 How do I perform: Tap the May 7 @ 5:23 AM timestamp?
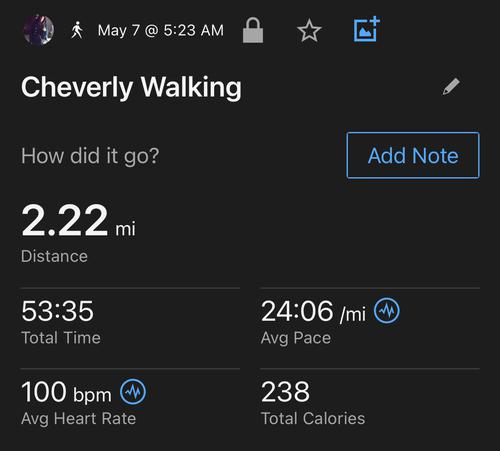coord(161,30)
